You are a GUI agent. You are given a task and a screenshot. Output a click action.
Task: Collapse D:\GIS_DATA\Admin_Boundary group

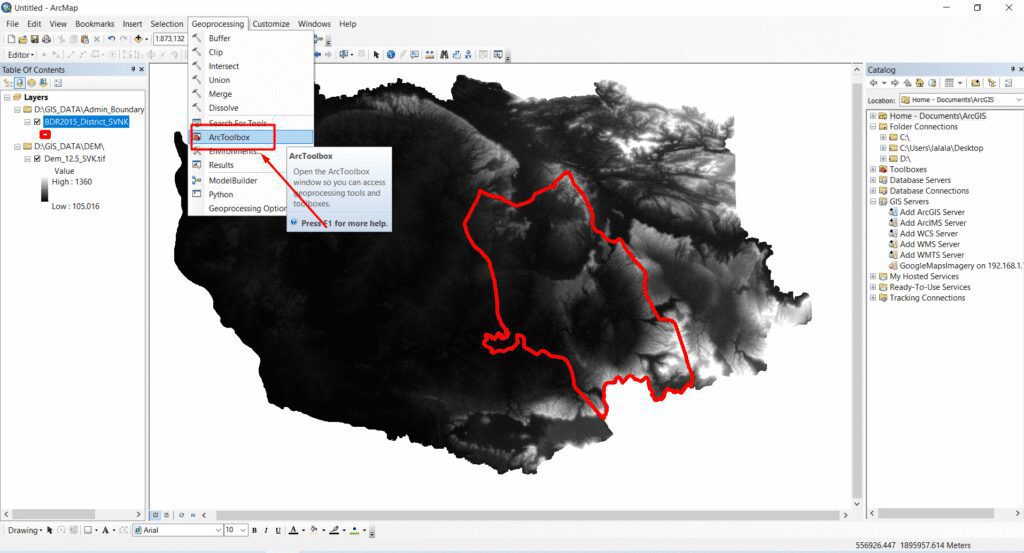(18, 110)
